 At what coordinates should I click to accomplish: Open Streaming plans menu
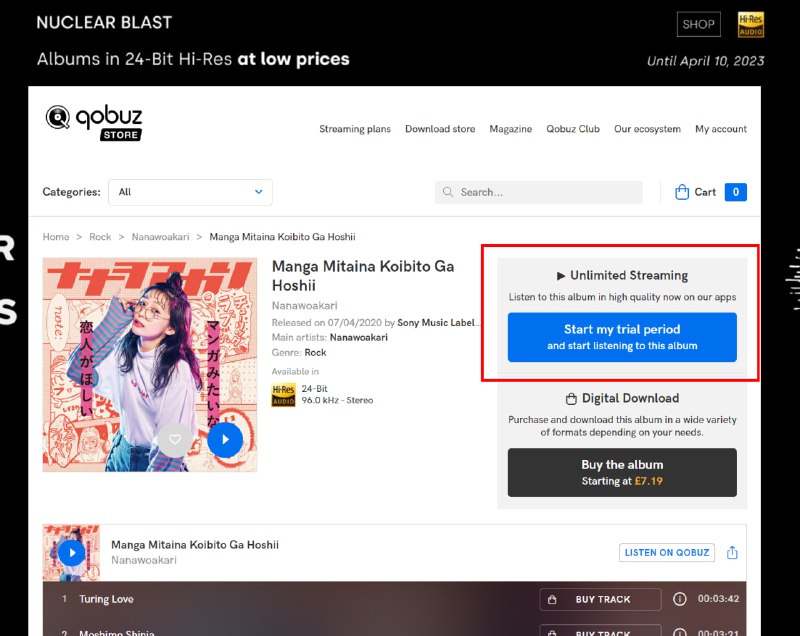click(355, 129)
